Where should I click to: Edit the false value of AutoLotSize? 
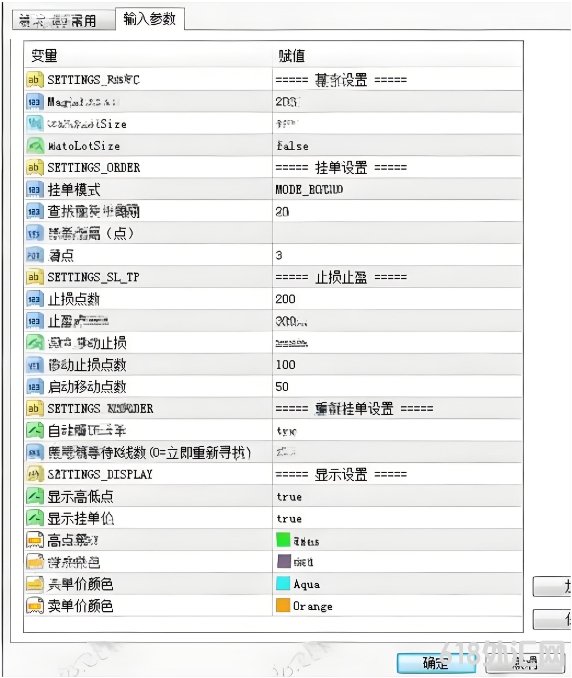tap(293, 146)
